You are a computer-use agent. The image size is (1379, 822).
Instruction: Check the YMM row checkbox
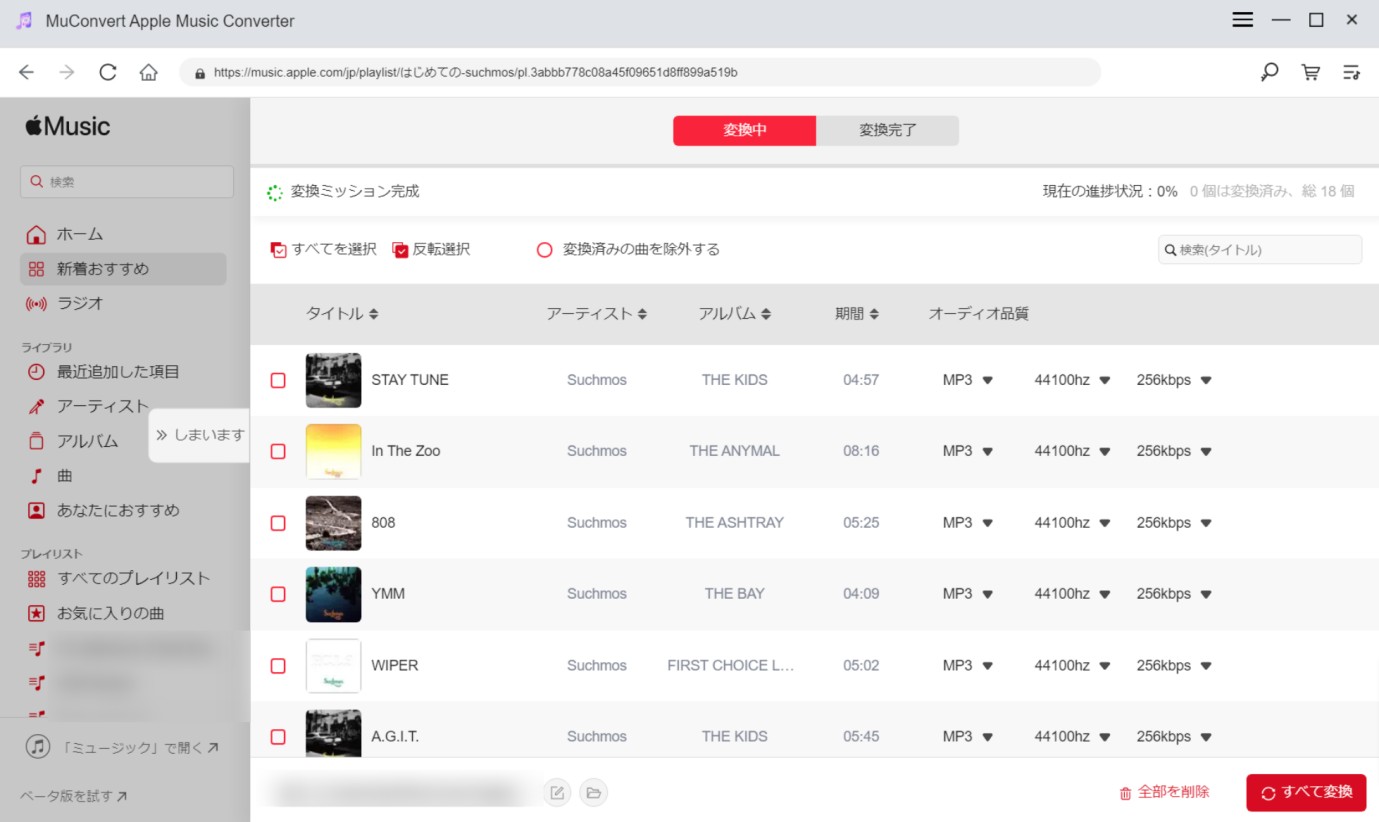point(278,594)
